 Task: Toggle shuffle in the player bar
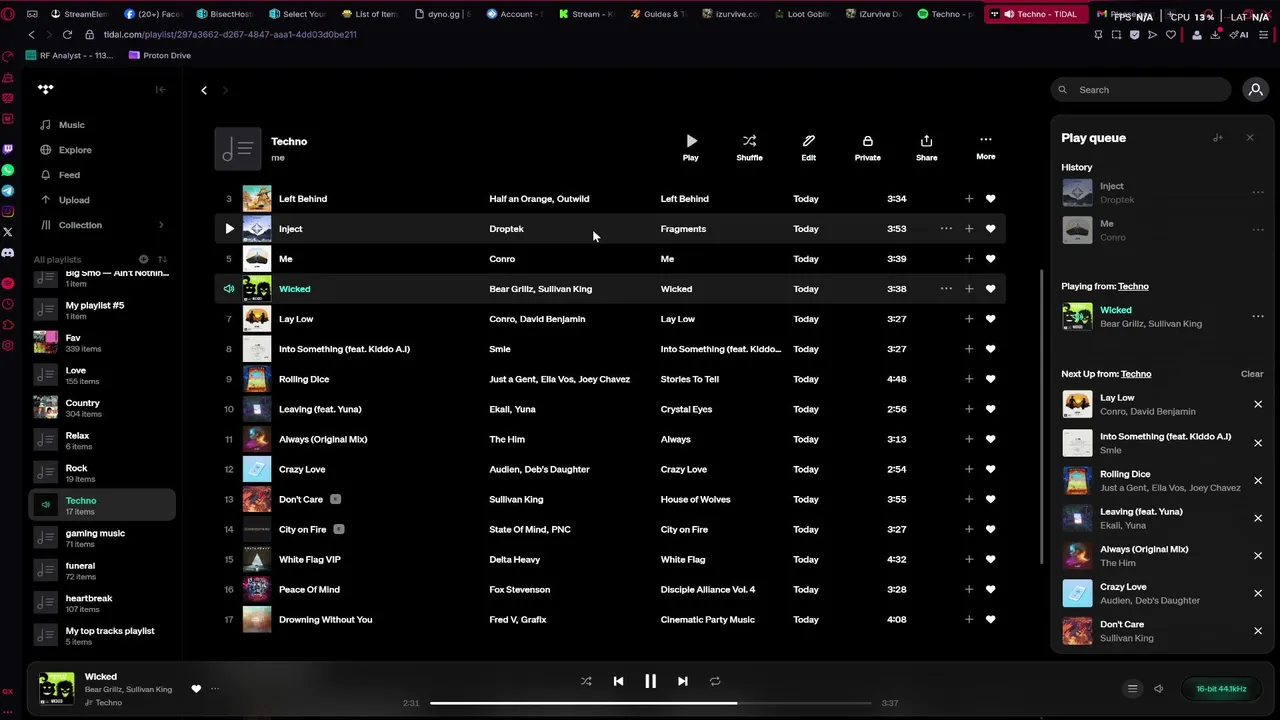[586, 681]
